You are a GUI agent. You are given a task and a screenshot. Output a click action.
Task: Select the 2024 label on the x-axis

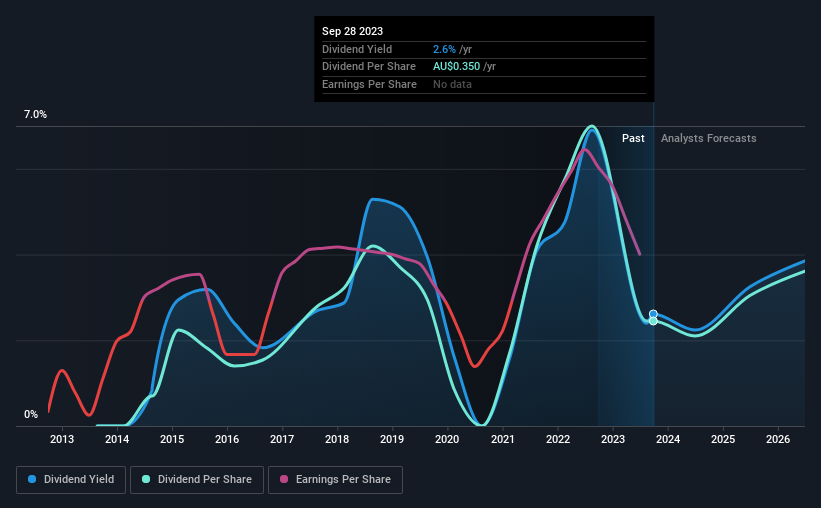(668, 439)
